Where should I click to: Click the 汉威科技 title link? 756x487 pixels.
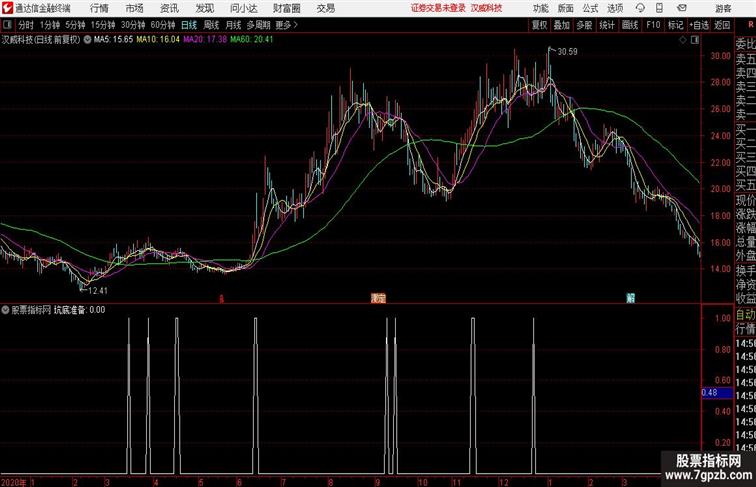click(486, 8)
